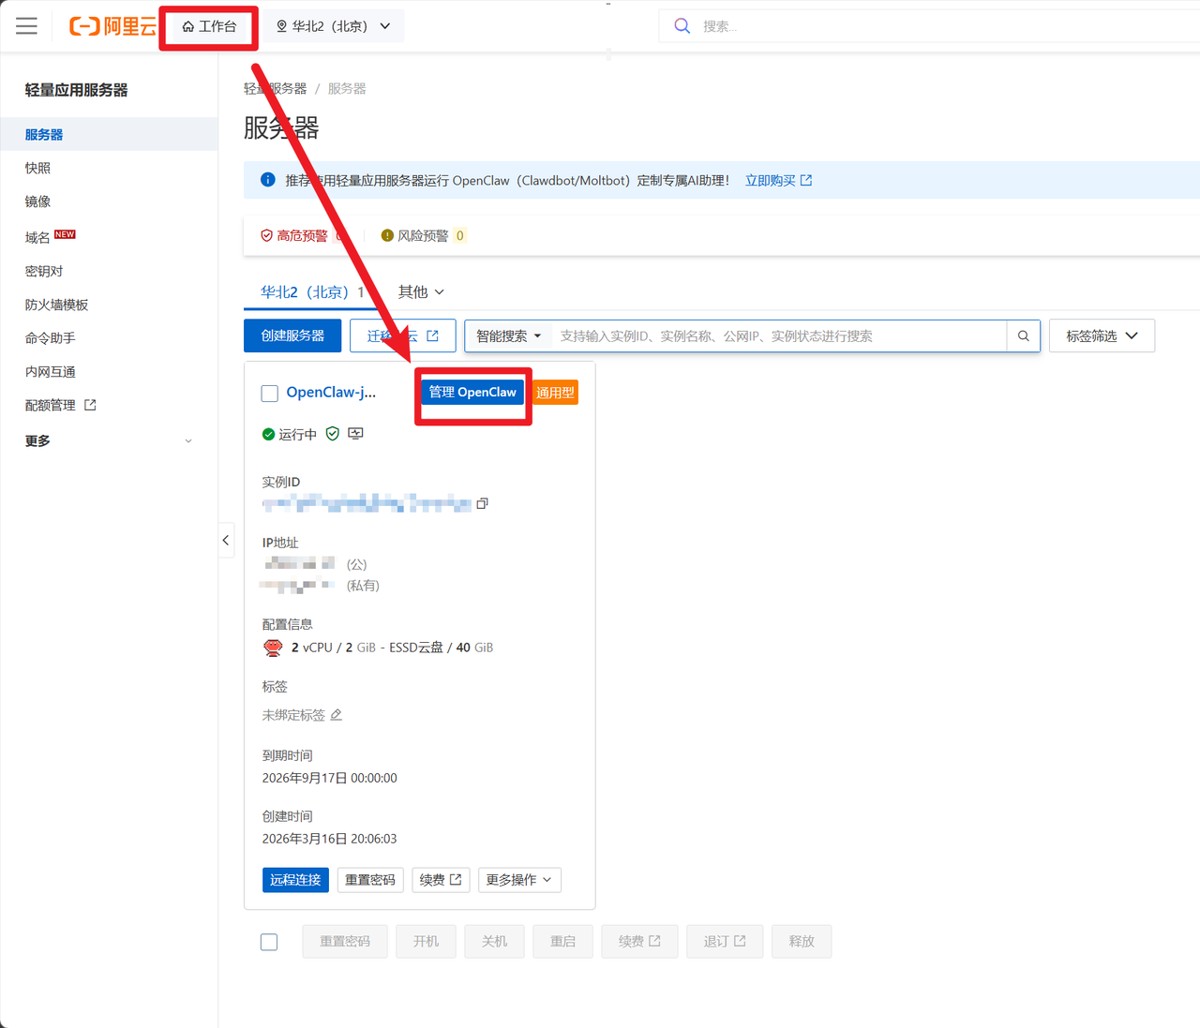Open the 工作台 workbench home
This screenshot has width=1200, height=1028.
[x=209, y=26]
